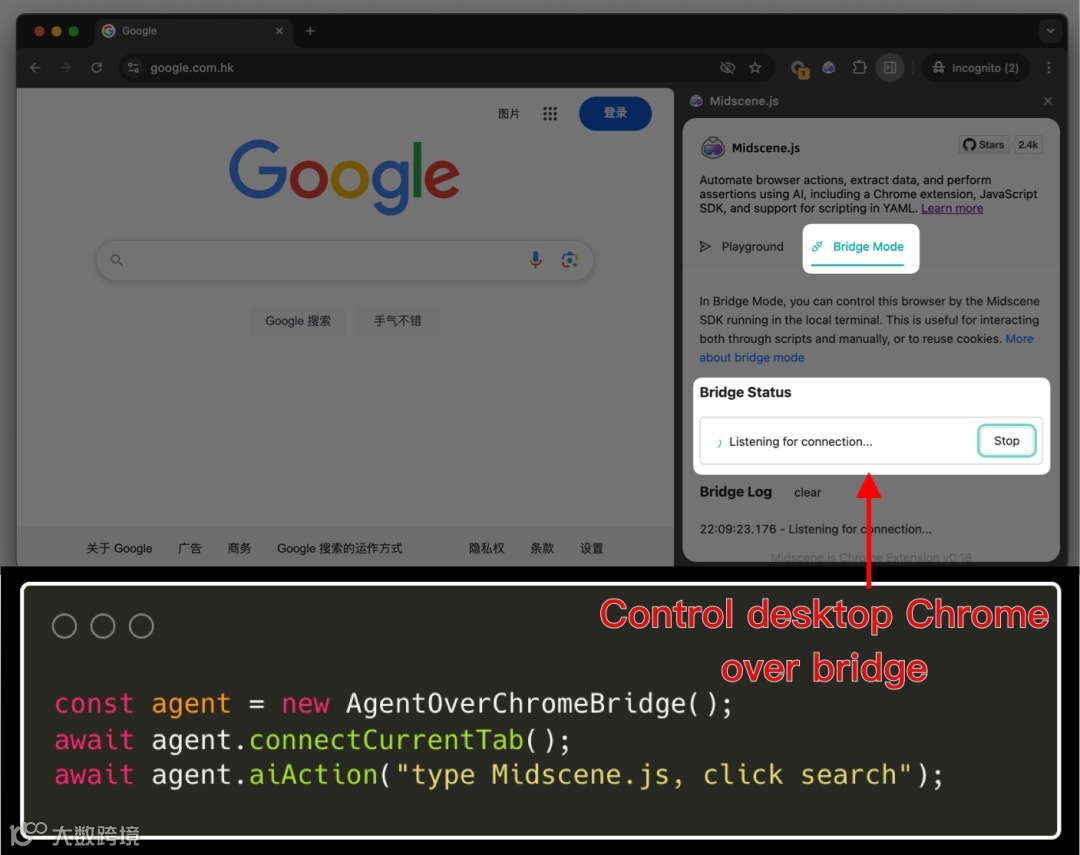Click the 2.4k star count
The image size is (1080, 855).
1028,145
